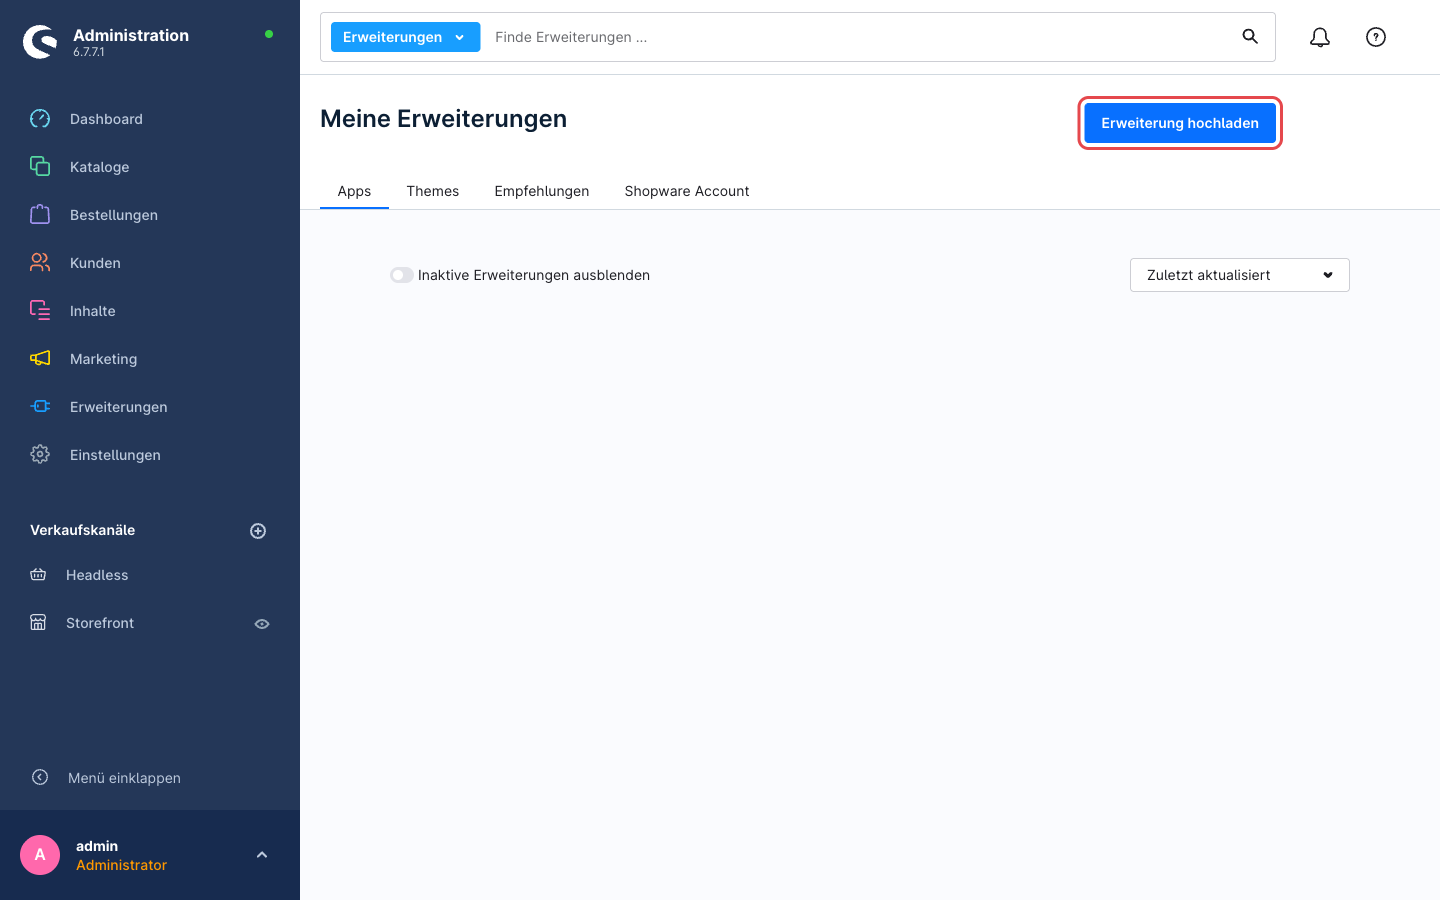Open the Zuletzt aktualisiert sort dropdown
1440x900 pixels.
tap(1240, 275)
